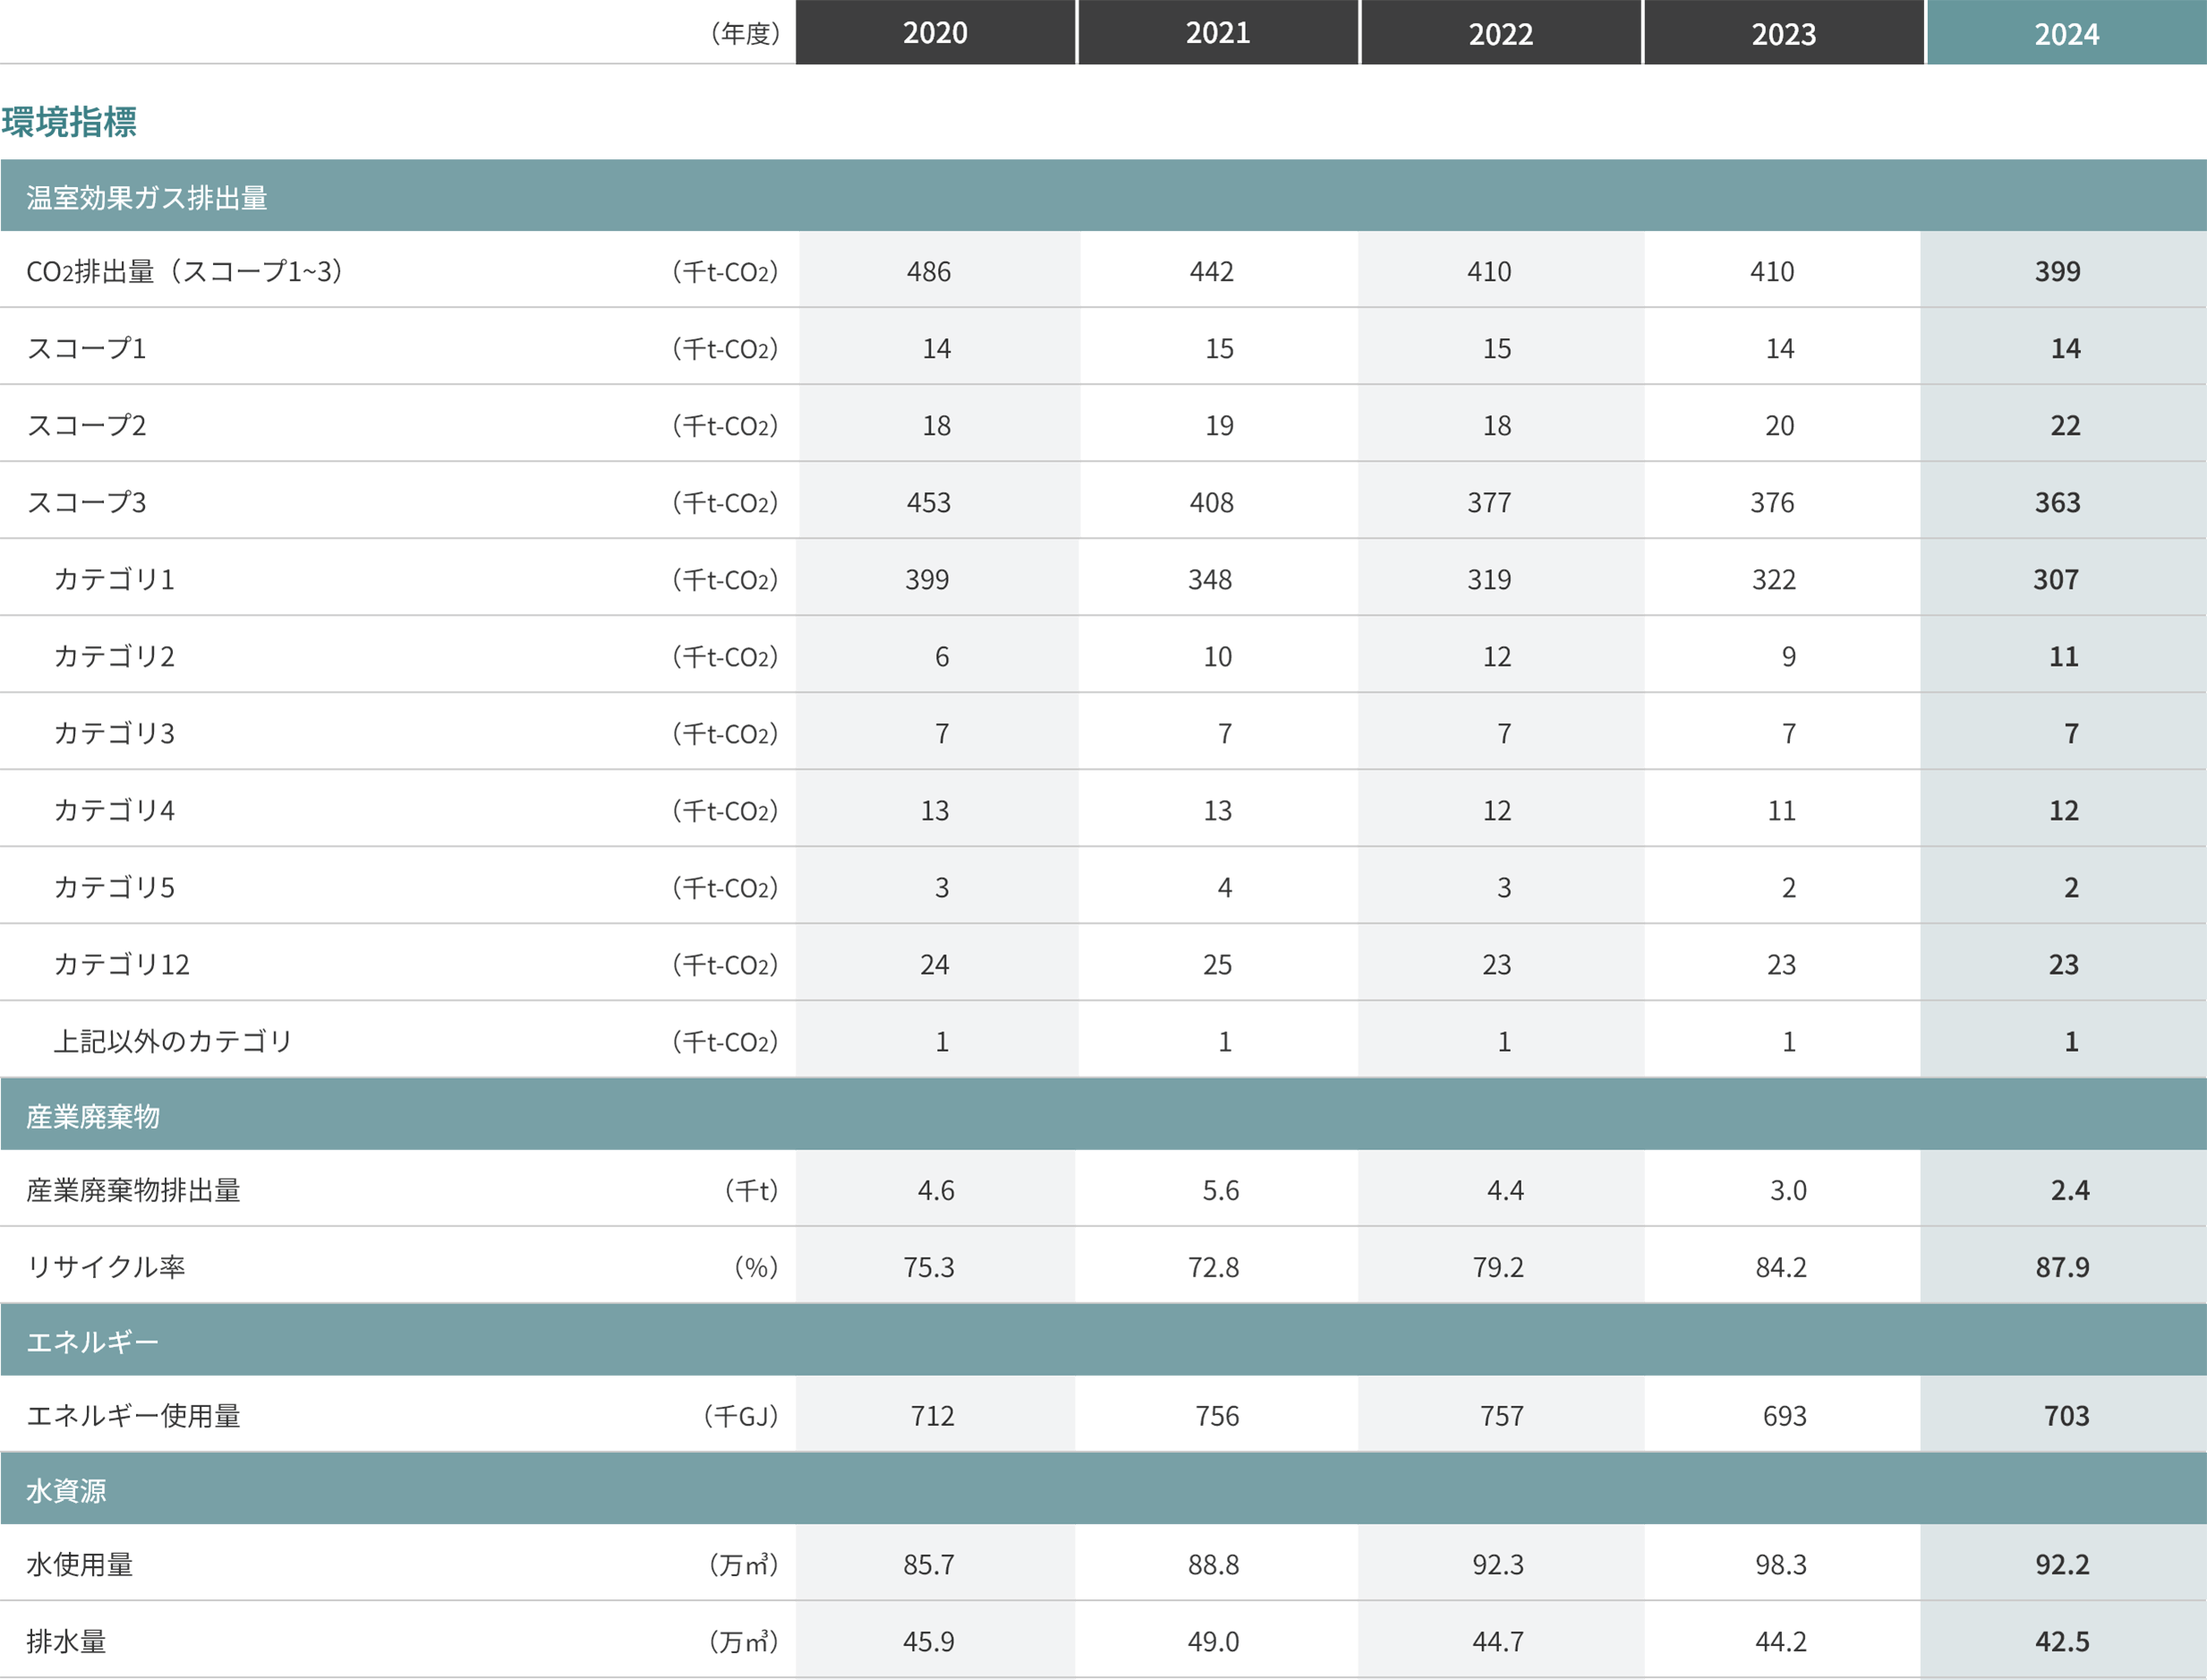This screenshot has height=1680, width=2207.
Task: Click the 693 energy usage value for 2023
Action: click(1785, 1416)
